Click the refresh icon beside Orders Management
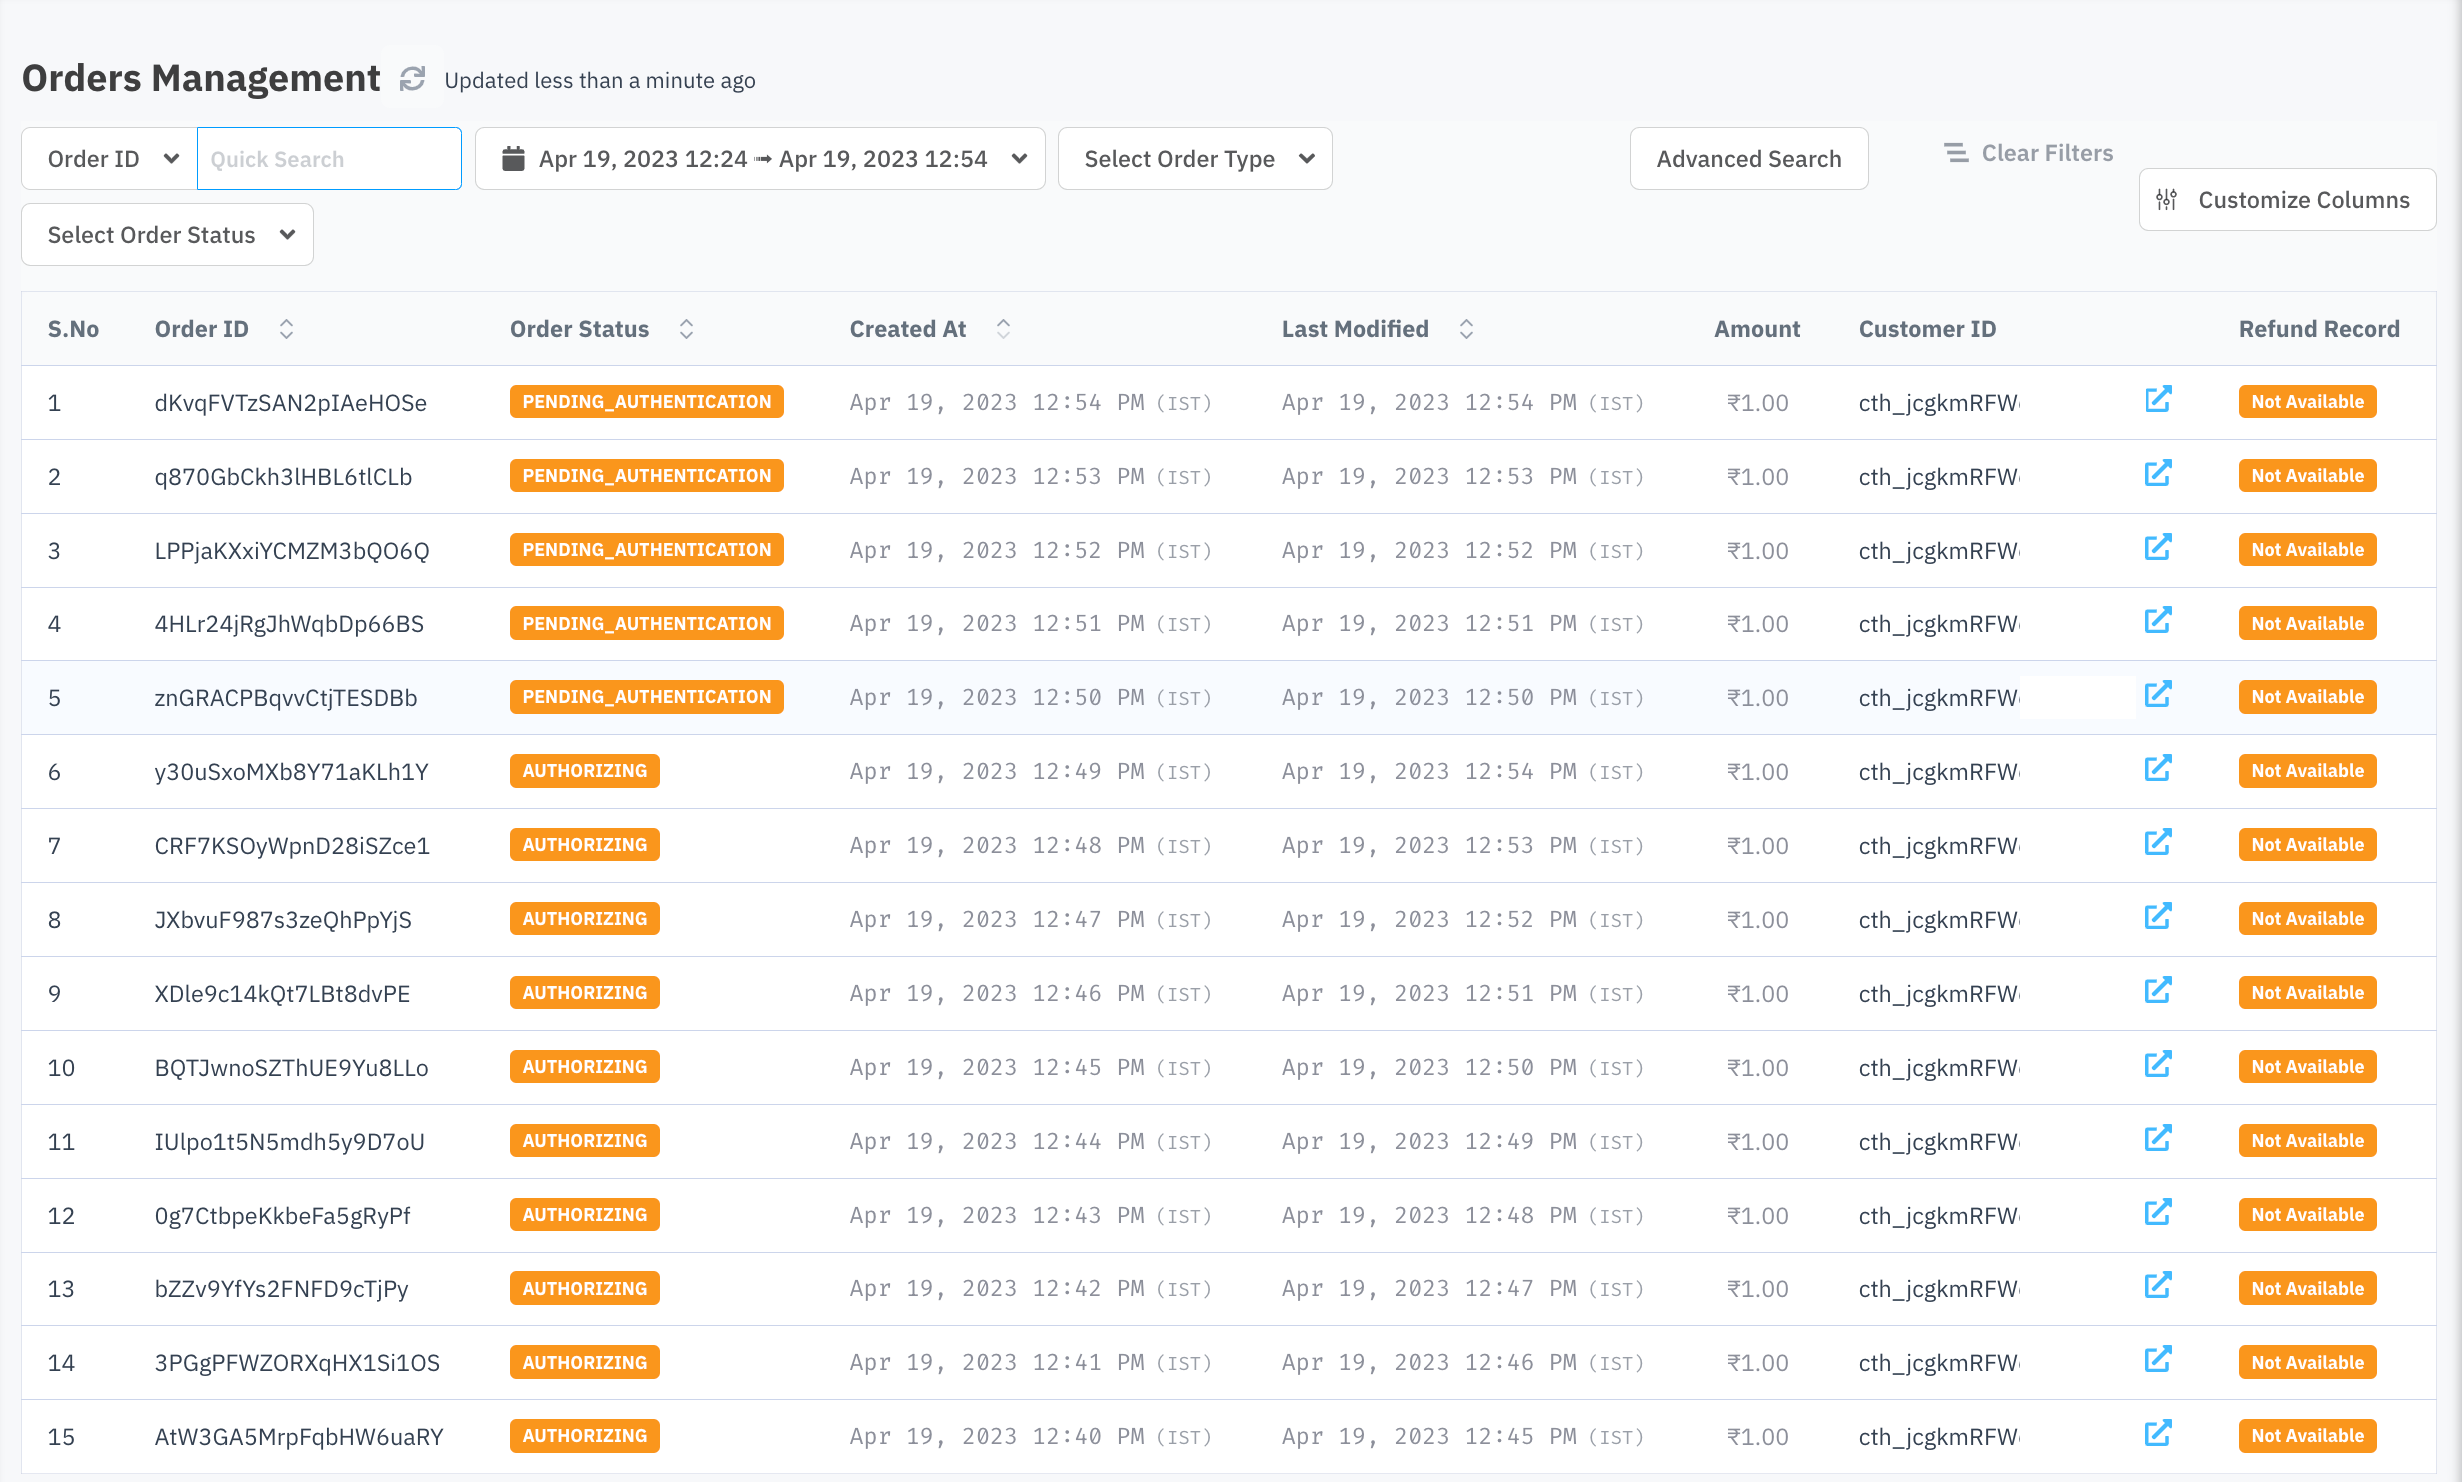Image resolution: width=2462 pixels, height=1482 pixels. [412, 79]
